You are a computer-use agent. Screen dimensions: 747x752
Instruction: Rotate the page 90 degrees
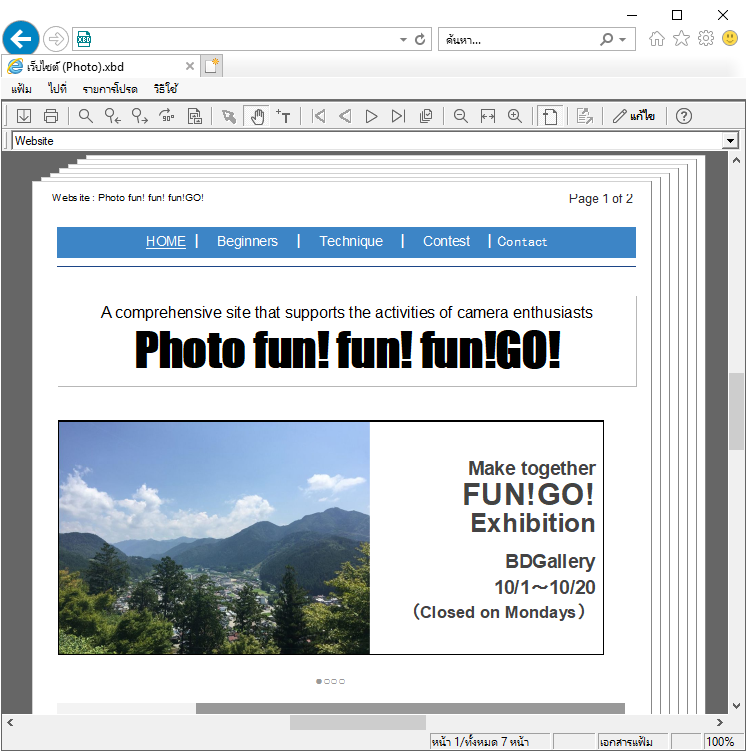point(167,116)
